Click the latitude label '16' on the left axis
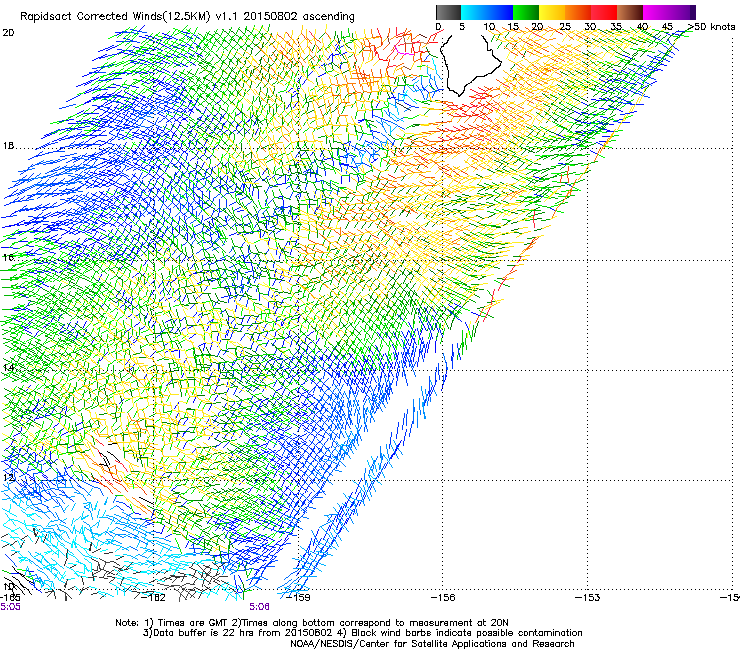The width and height of the screenshot is (740, 650). (x=8, y=257)
